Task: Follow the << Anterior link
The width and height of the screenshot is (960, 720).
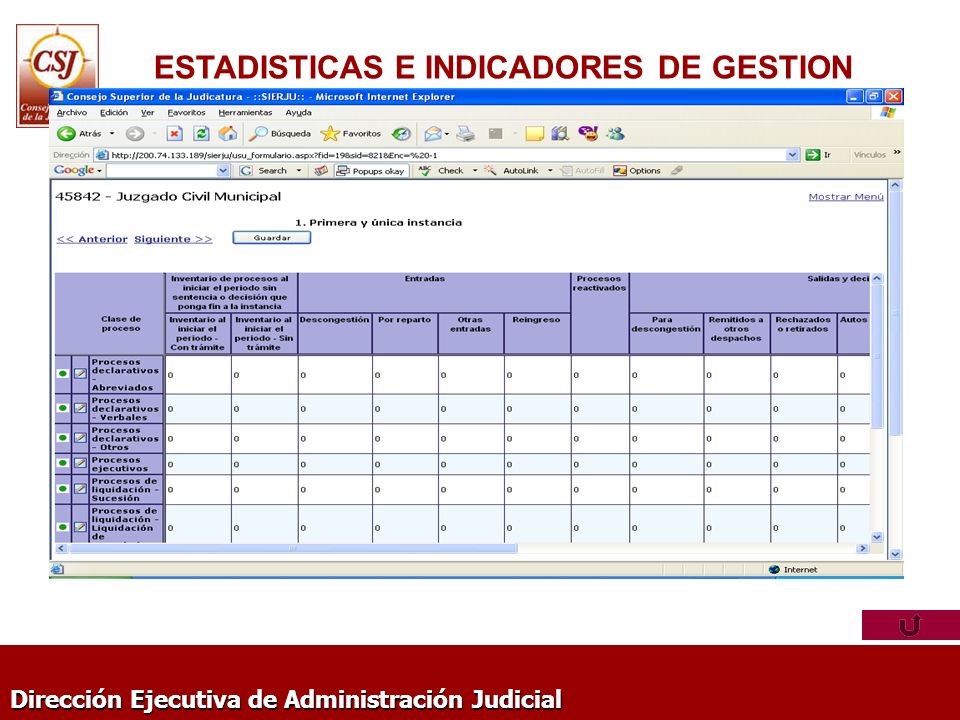Action: (x=92, y=239)
